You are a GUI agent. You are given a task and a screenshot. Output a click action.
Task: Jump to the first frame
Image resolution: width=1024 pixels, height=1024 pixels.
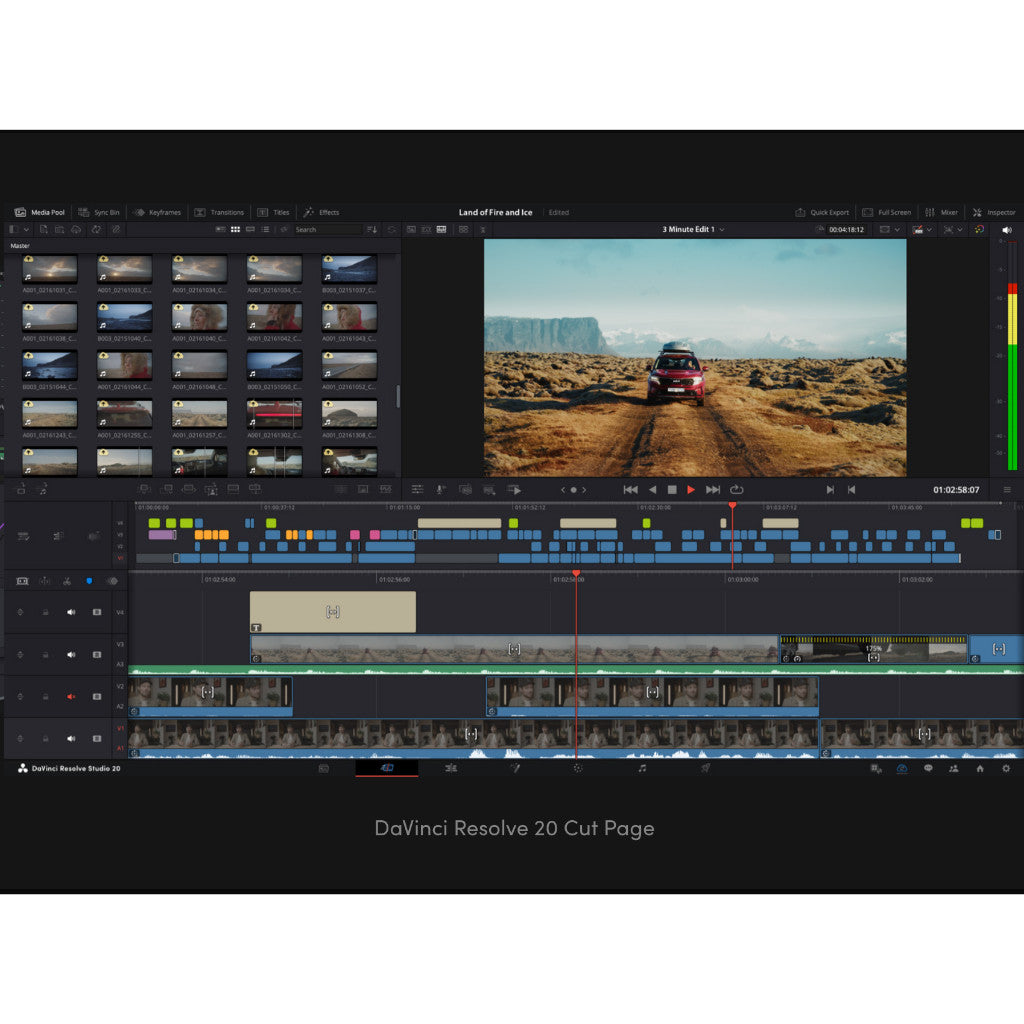click(630, 489)
